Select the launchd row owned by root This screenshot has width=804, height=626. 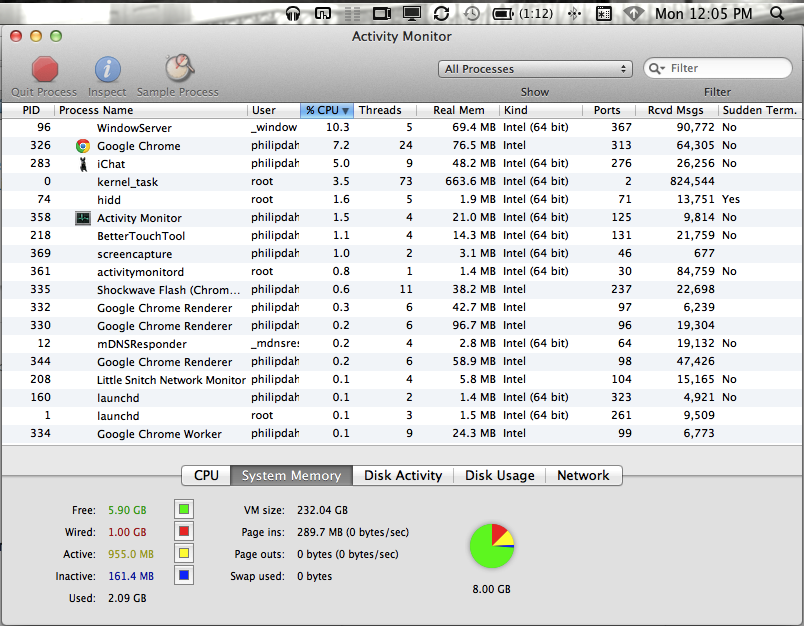[401, 416]
